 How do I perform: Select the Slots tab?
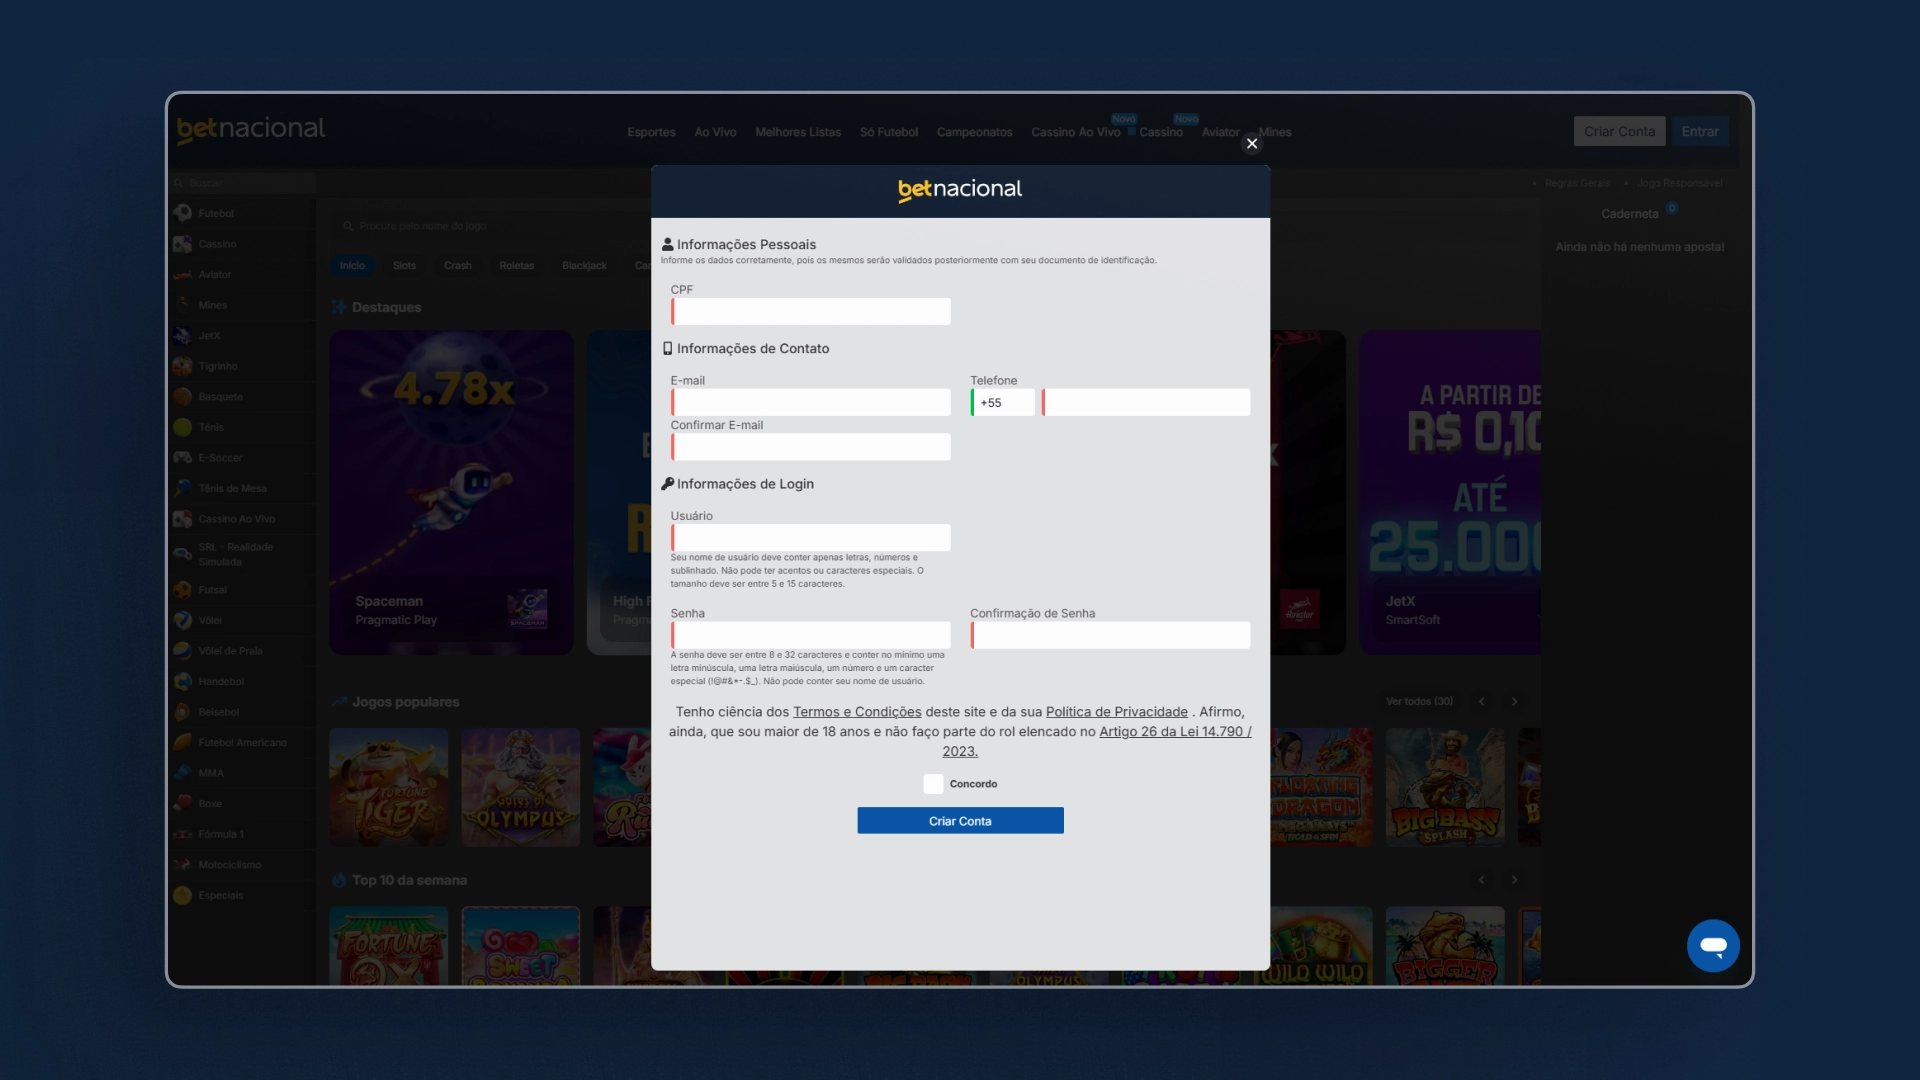(405, 265)
